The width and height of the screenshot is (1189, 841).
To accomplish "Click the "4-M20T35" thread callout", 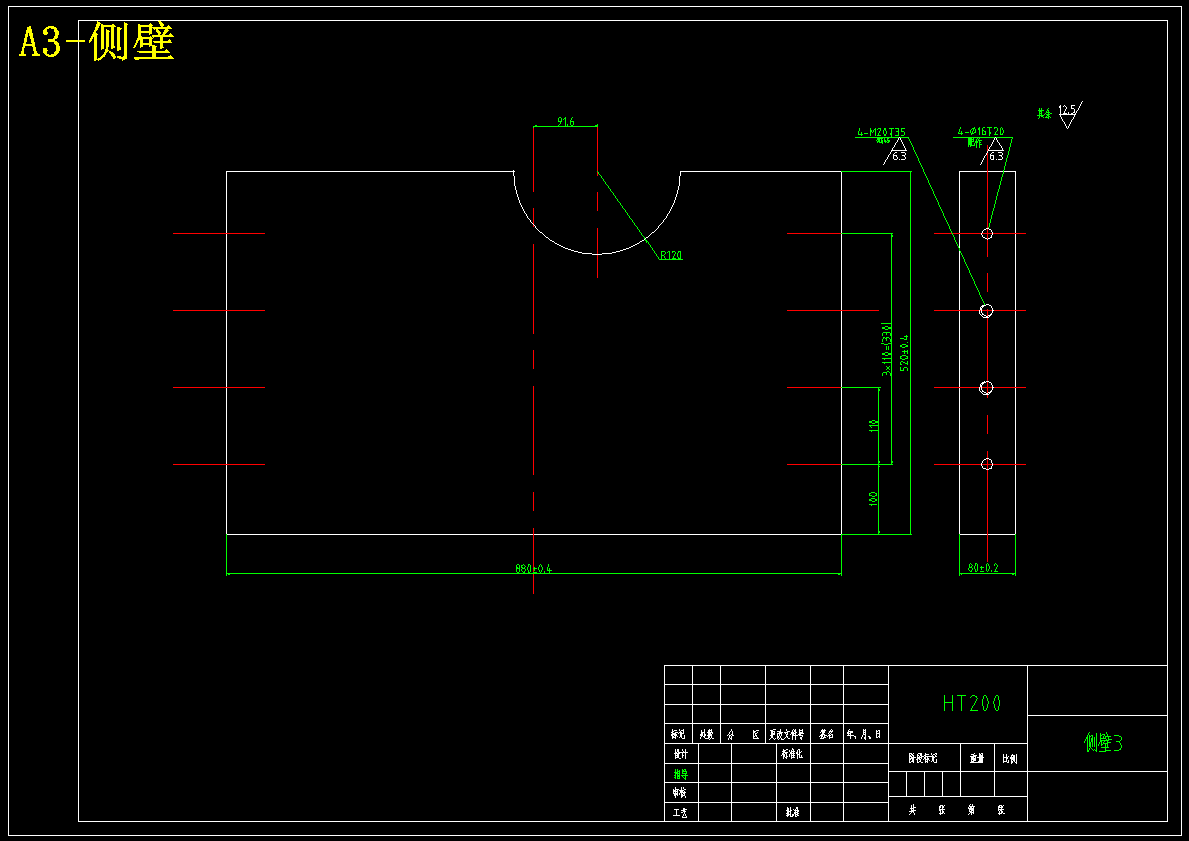I will point(881,133).
